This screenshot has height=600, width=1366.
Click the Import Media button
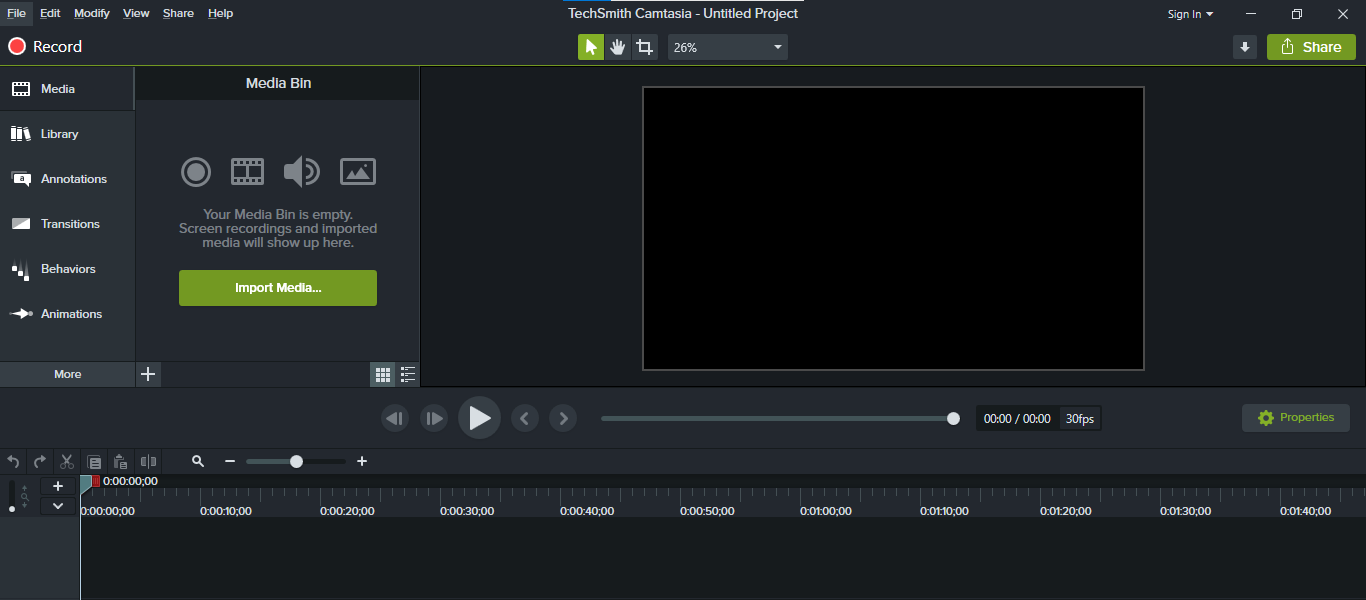278,288
